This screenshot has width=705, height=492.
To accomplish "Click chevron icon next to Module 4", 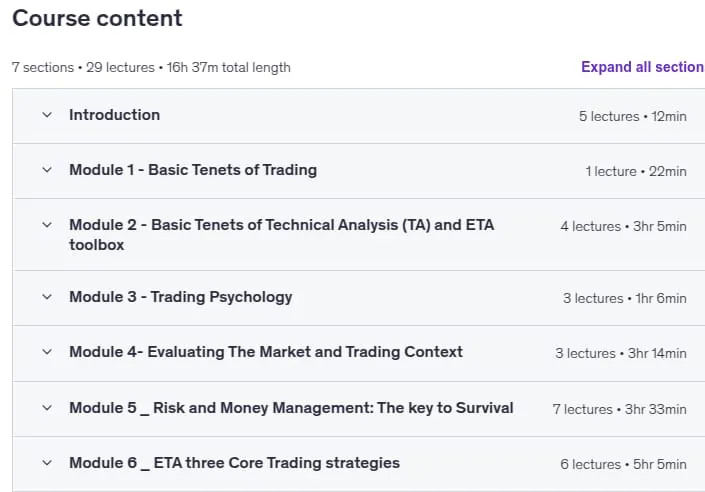I will (x=47, y=352).
